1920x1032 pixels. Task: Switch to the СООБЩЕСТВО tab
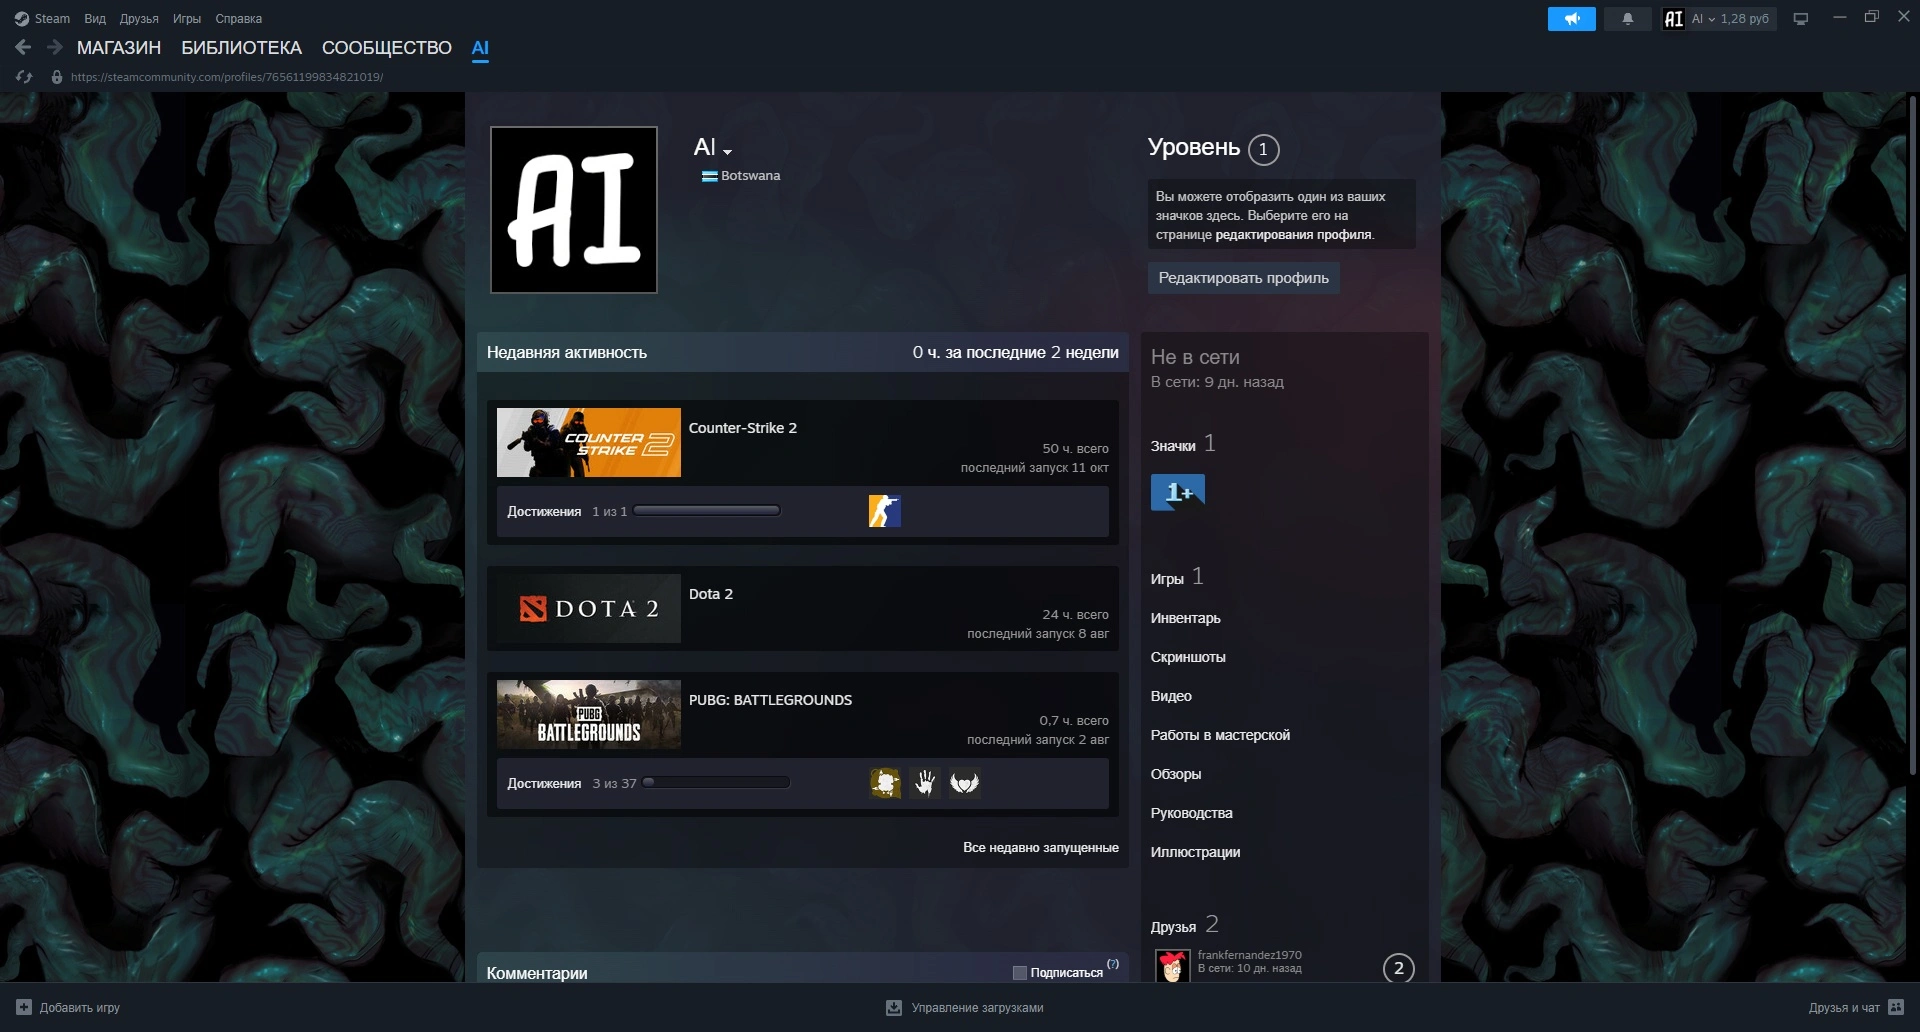click(387, 48)
